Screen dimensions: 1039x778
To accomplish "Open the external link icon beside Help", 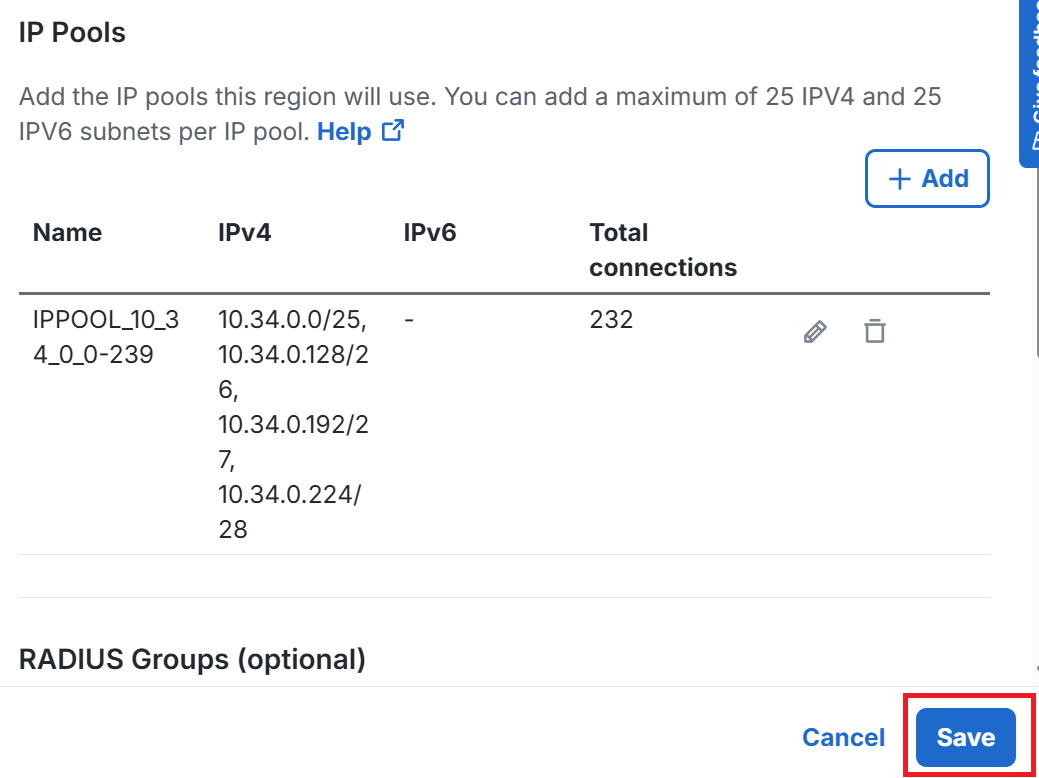I will [x=393, y=131].
